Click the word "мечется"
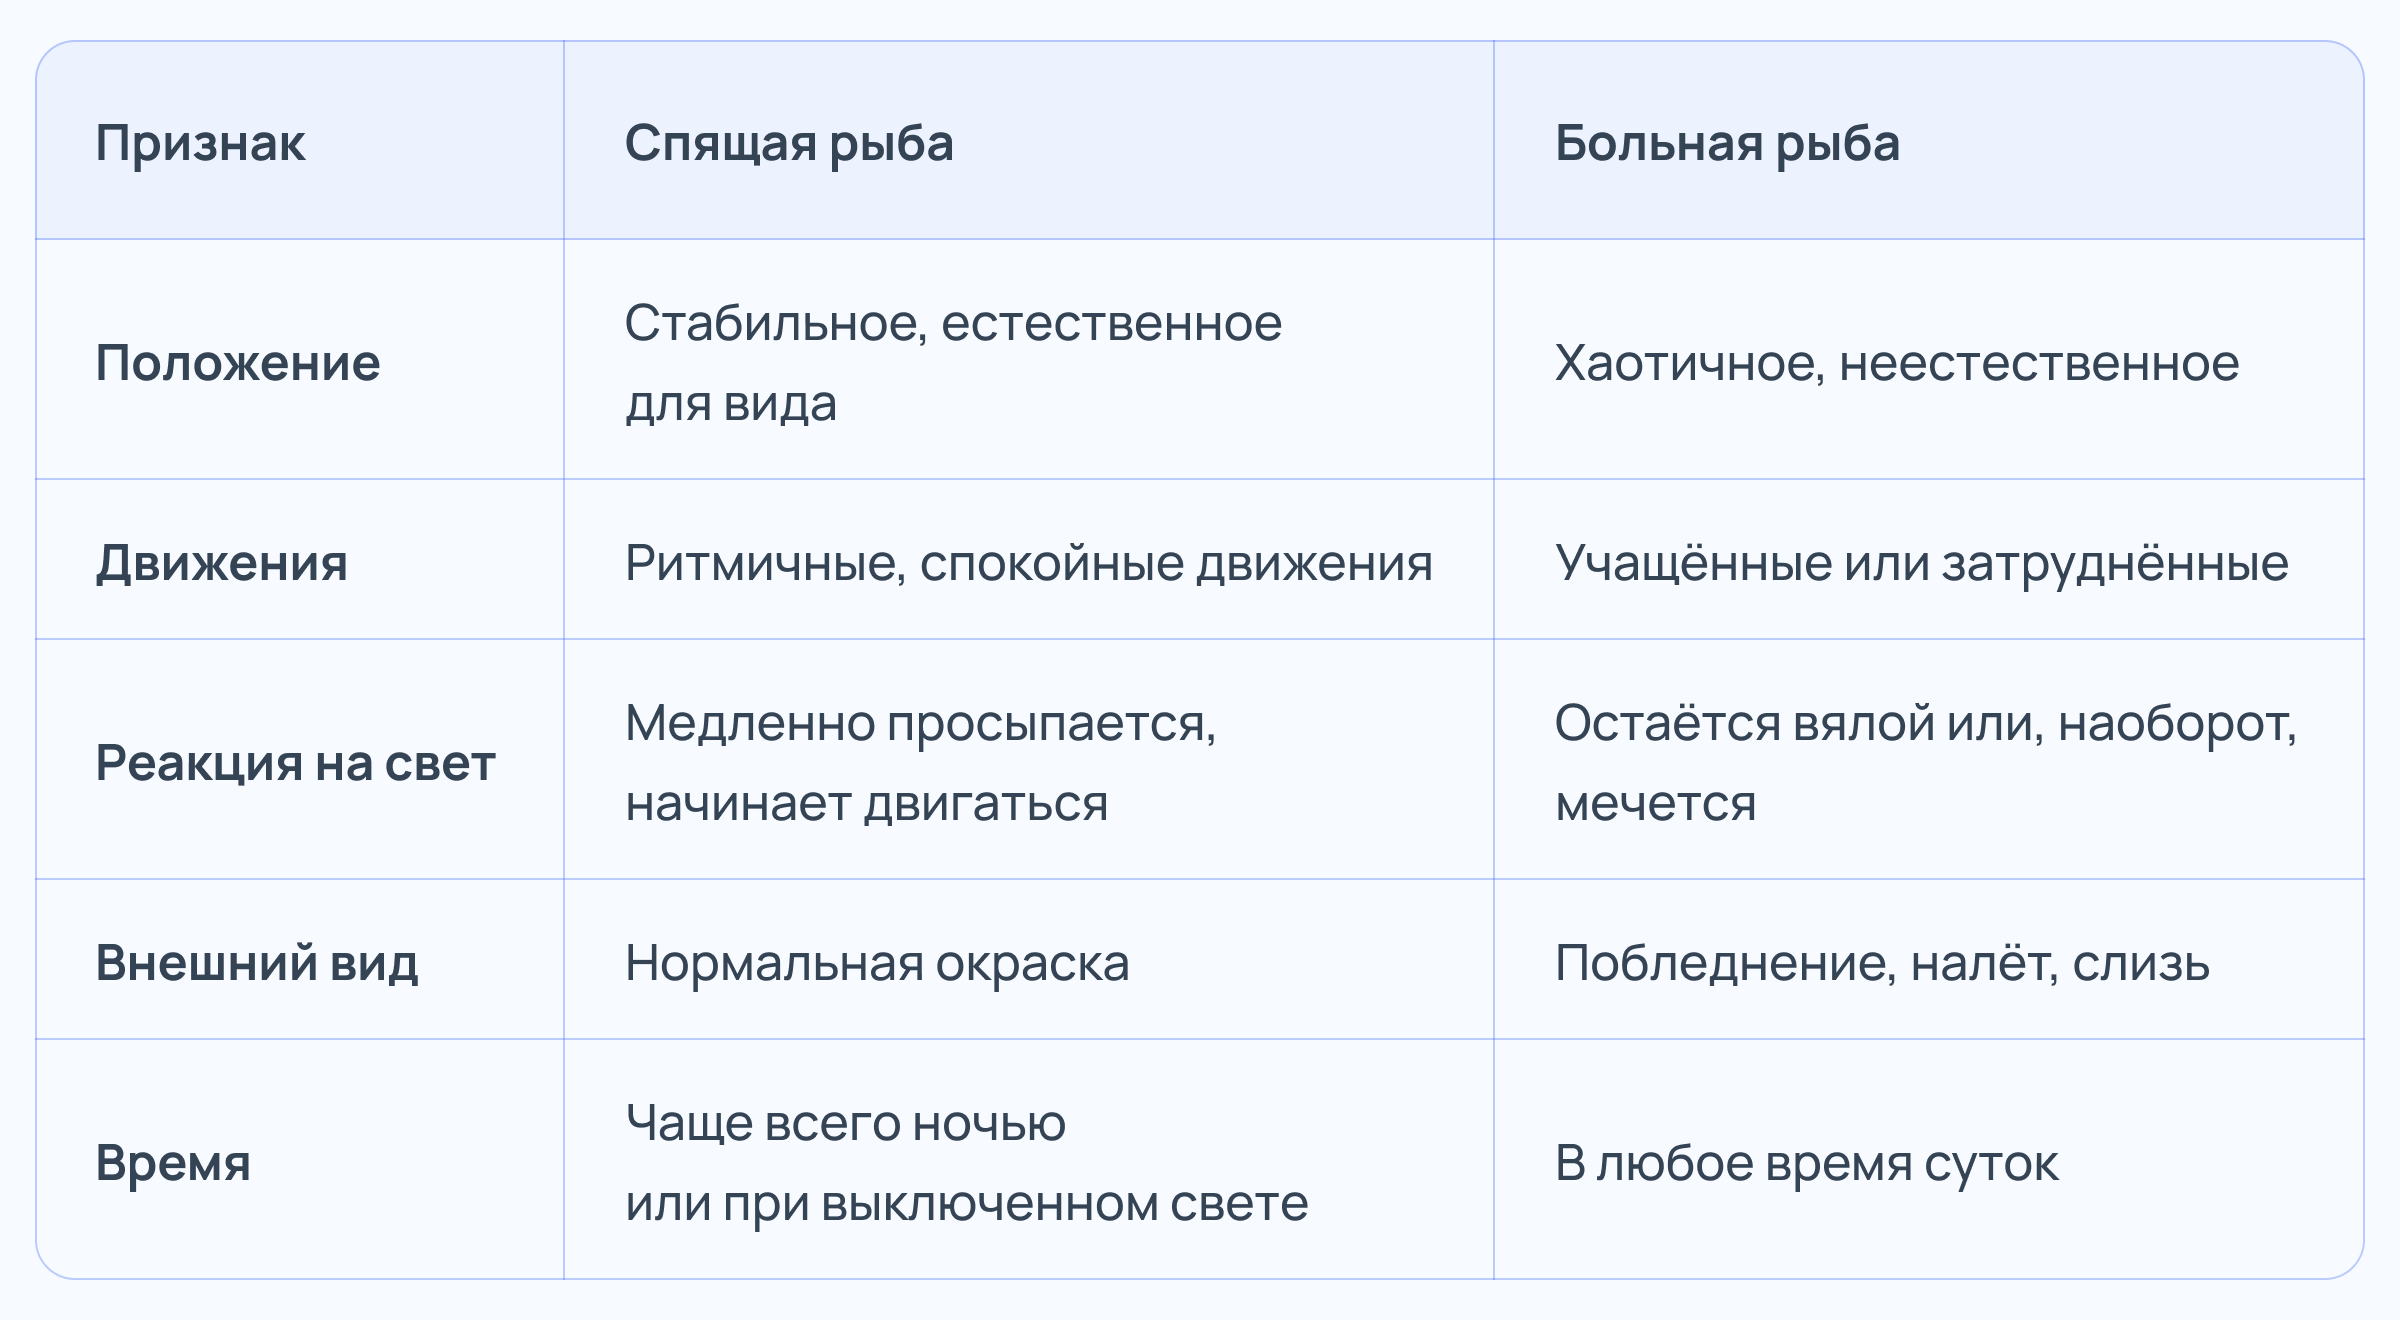Image resolution: width=2400 pixels, height=1320 pixels. [x=1655, y=803]
